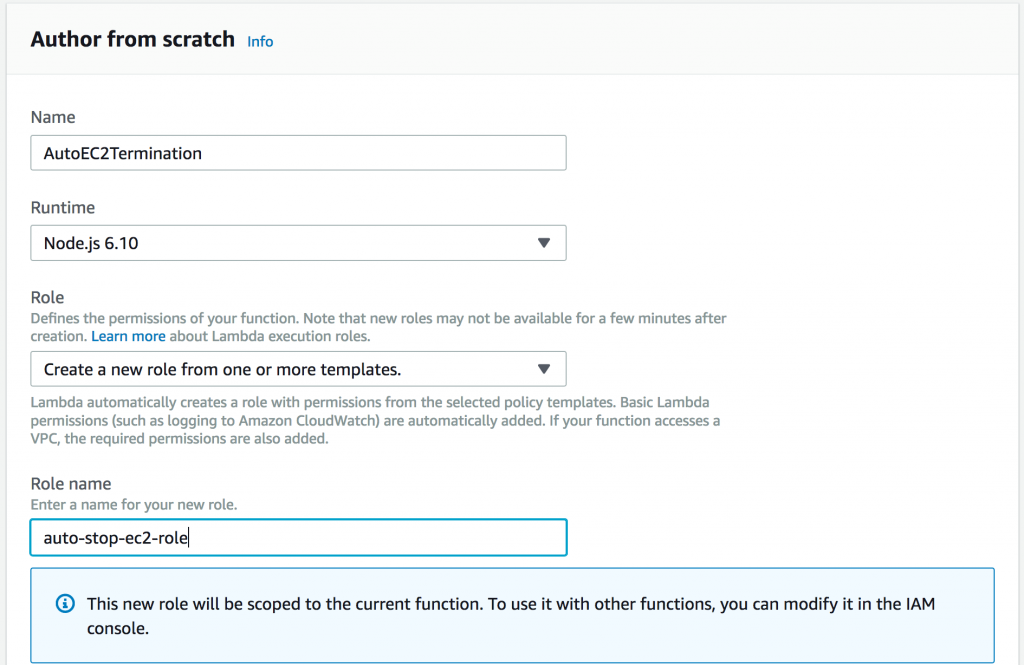Click the Name field label
The width and height of the screenshot is (1024, 665).
click(x=53, y=117)
